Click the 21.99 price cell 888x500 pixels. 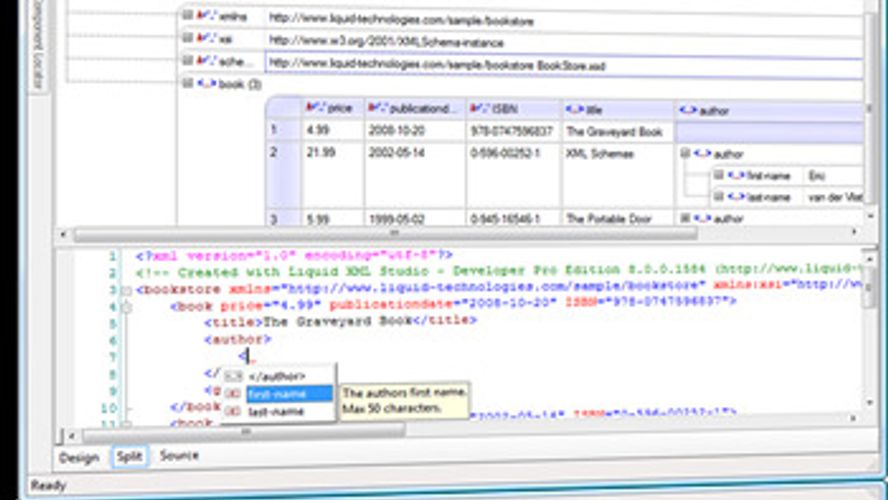(x=333, y=175)
